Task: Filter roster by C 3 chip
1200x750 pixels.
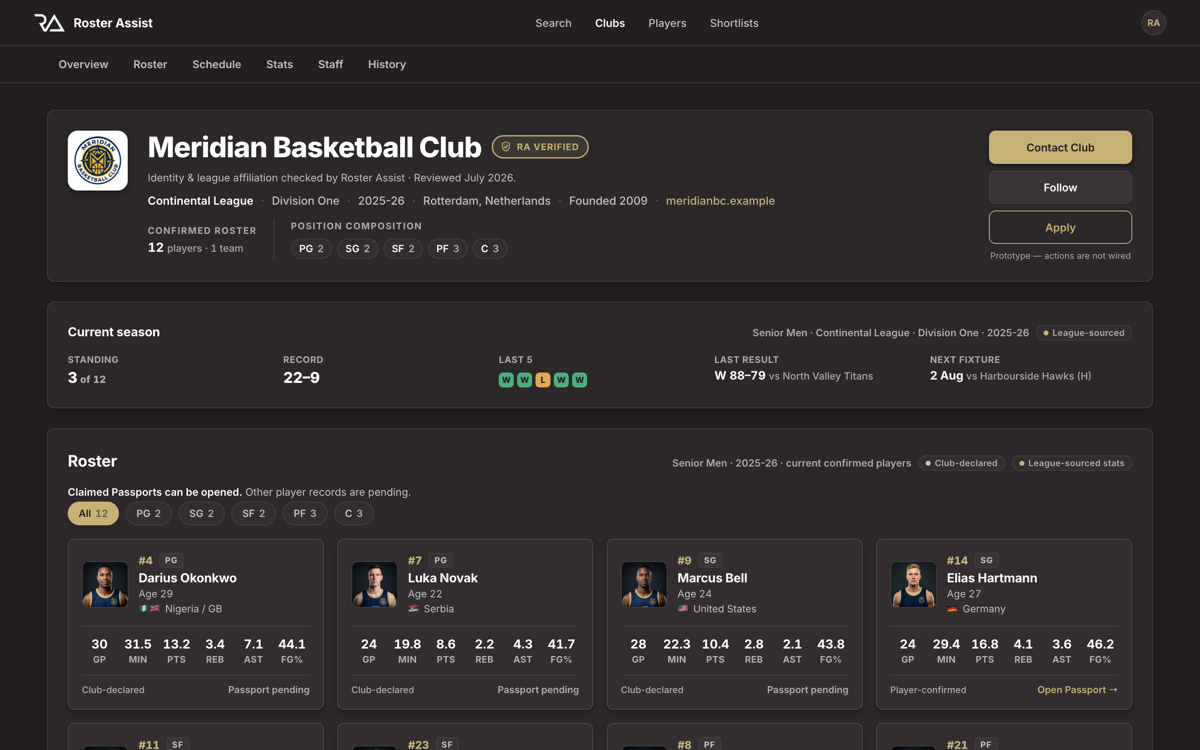Action: pos(354,513)
